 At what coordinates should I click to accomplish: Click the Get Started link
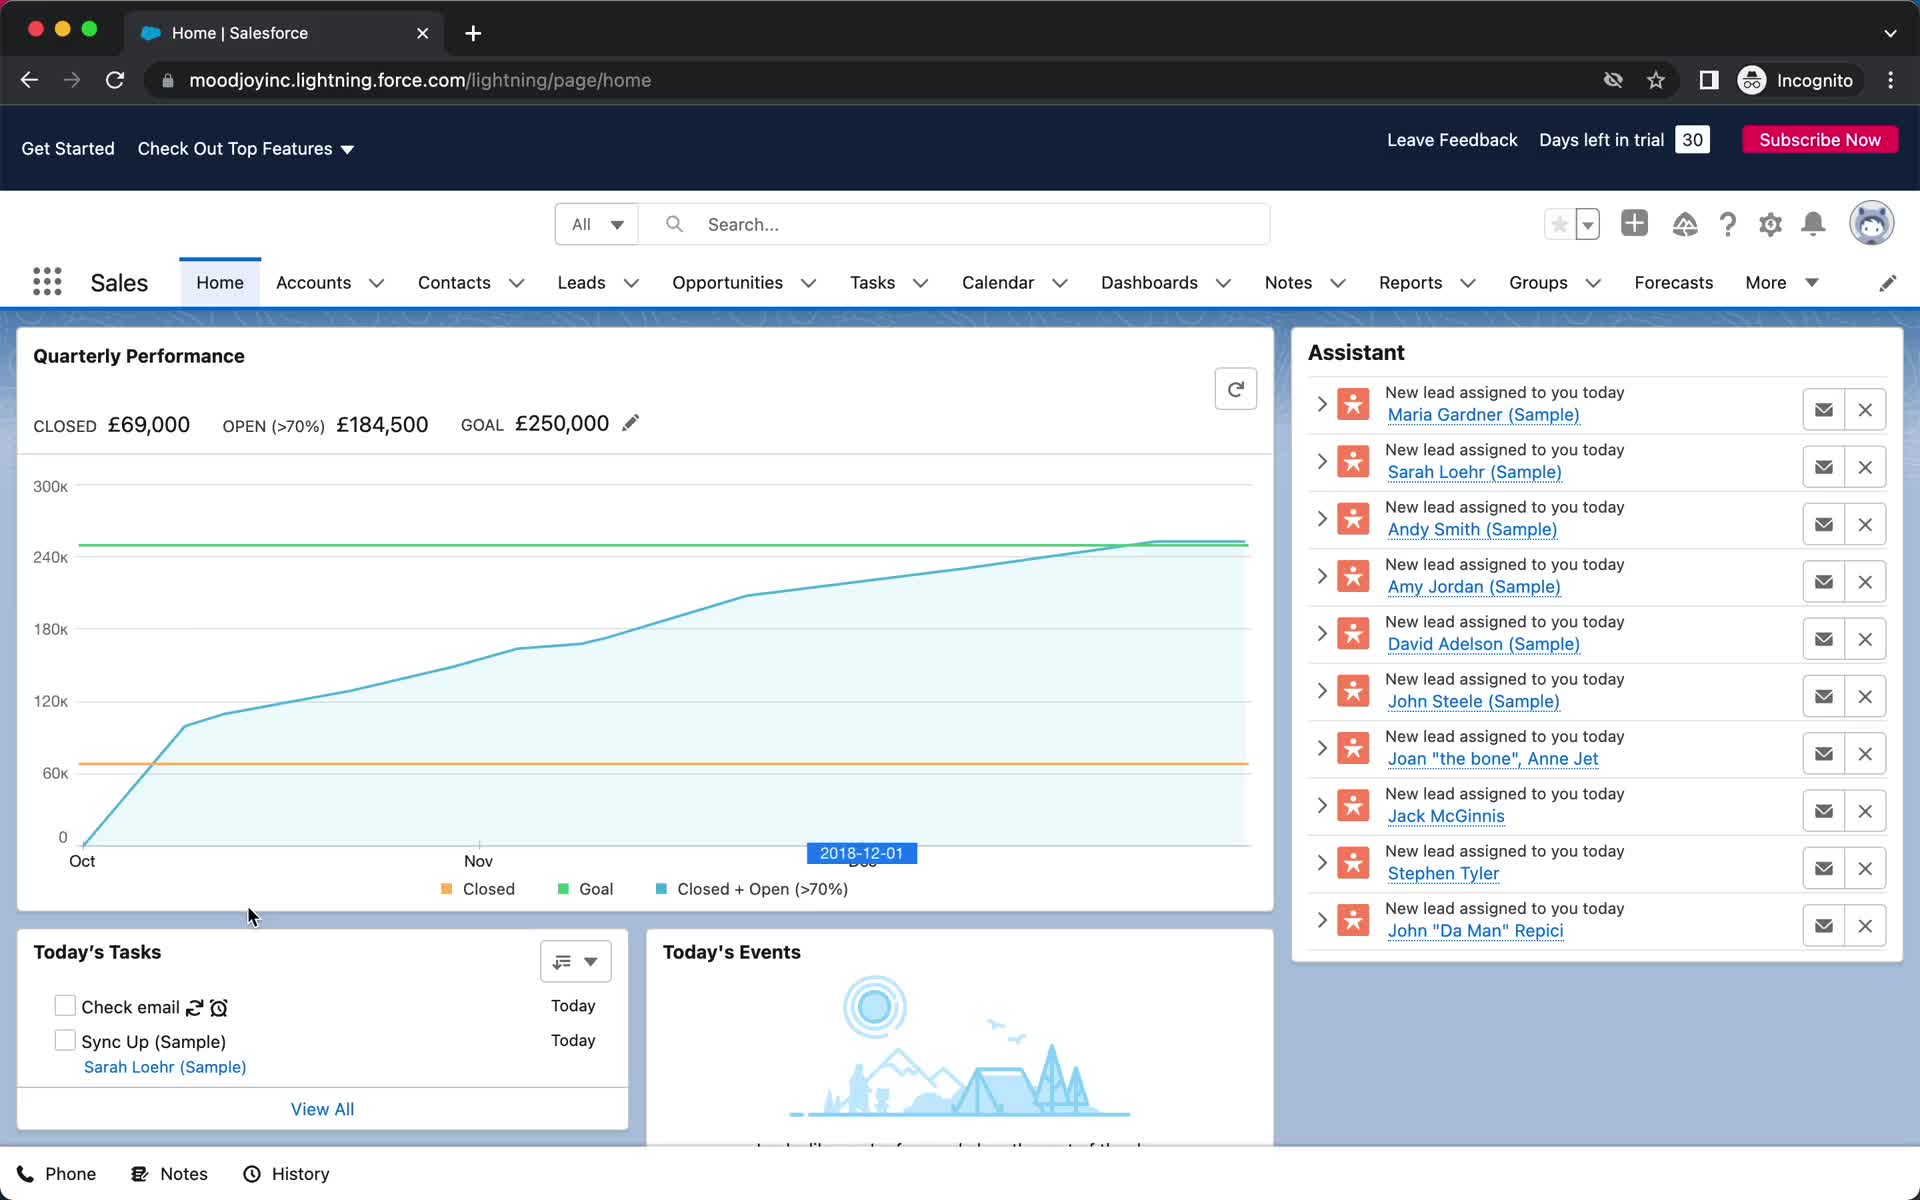[68, 149]
